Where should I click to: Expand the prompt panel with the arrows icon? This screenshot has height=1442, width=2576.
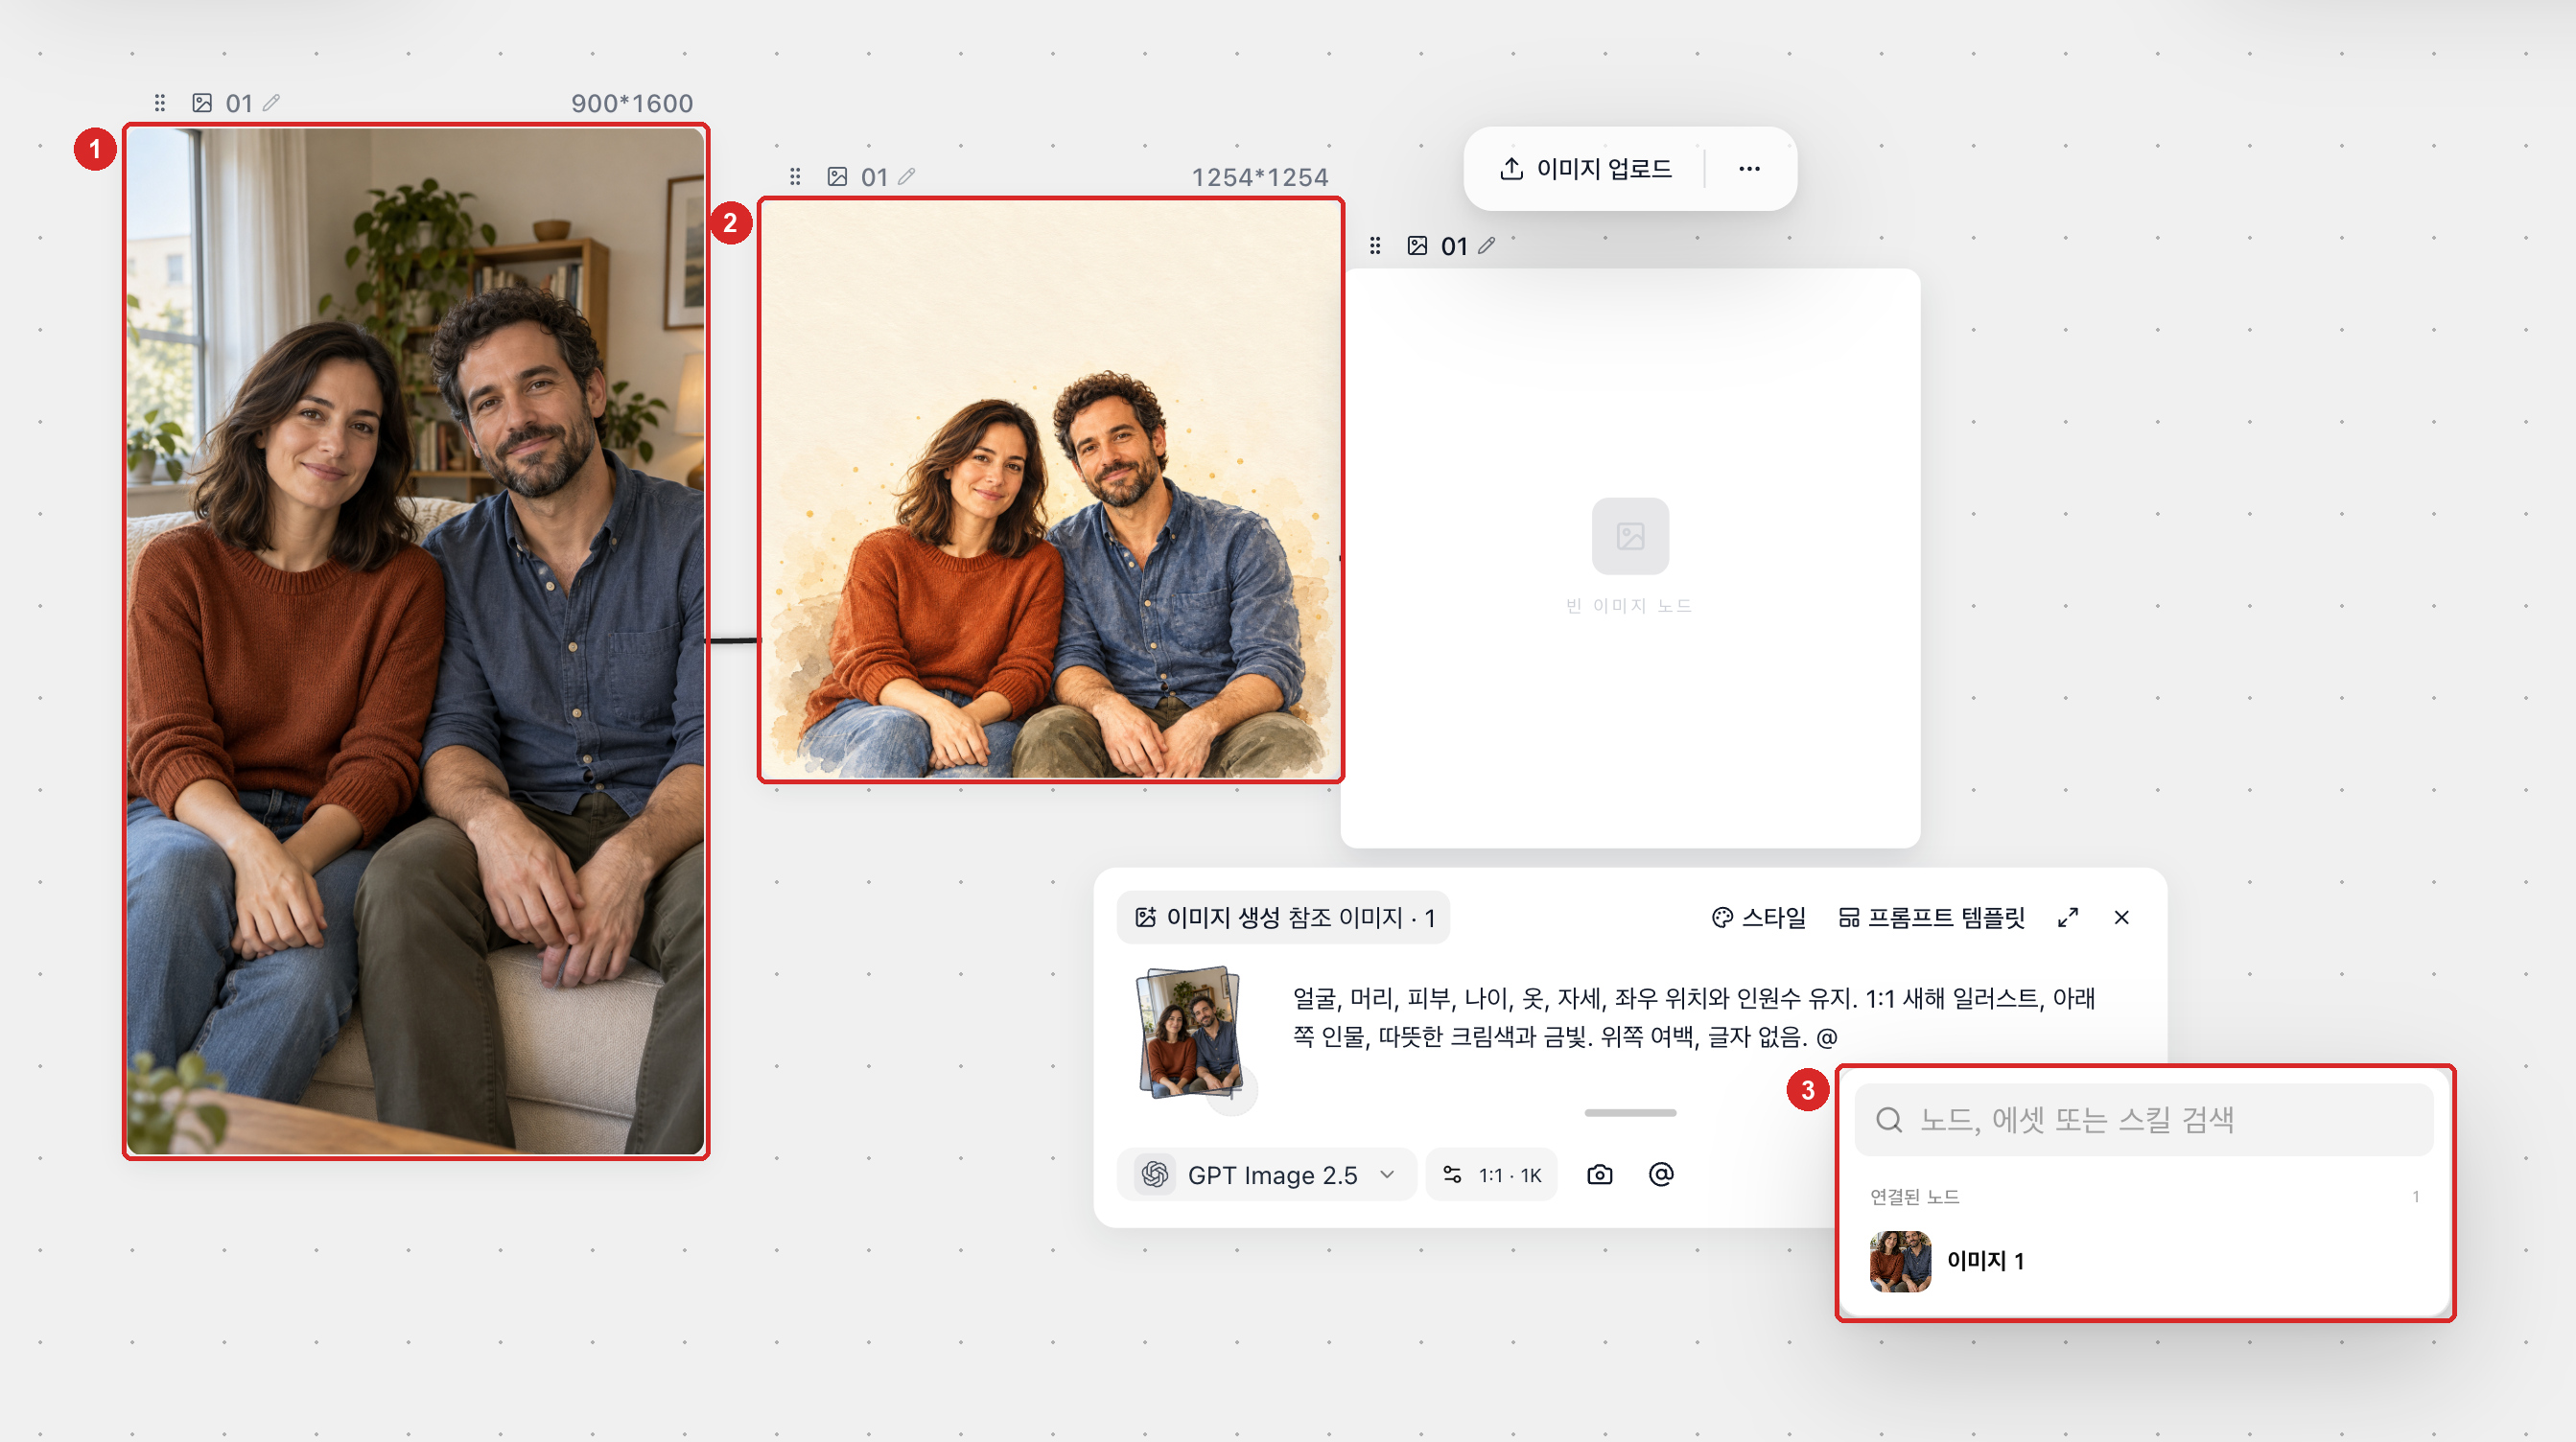click(x=2069, y=918)
